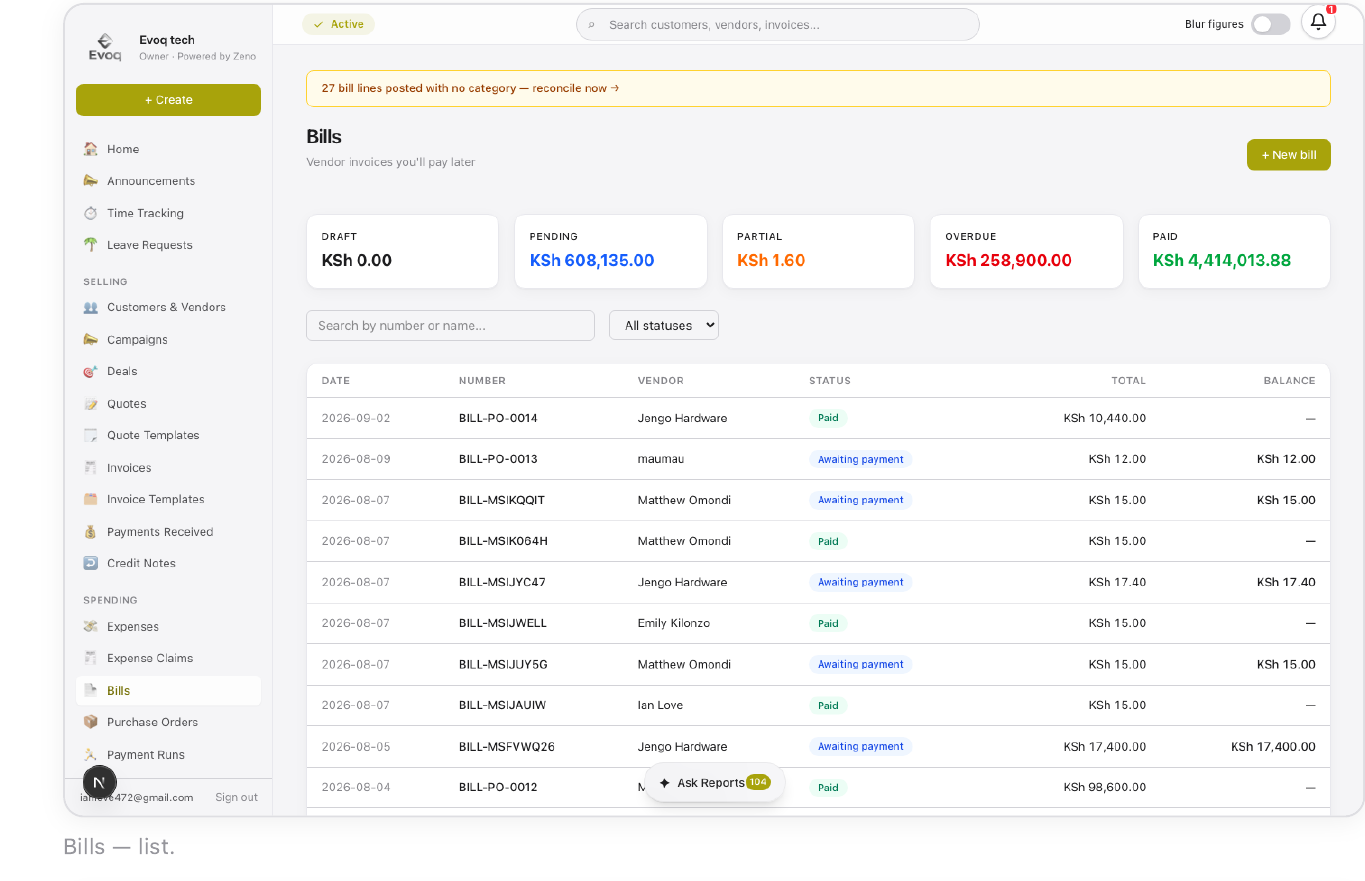Click the Overdue KSh 258,900.00 card
Screen dimensions: 1365x881
point(1026,251)
